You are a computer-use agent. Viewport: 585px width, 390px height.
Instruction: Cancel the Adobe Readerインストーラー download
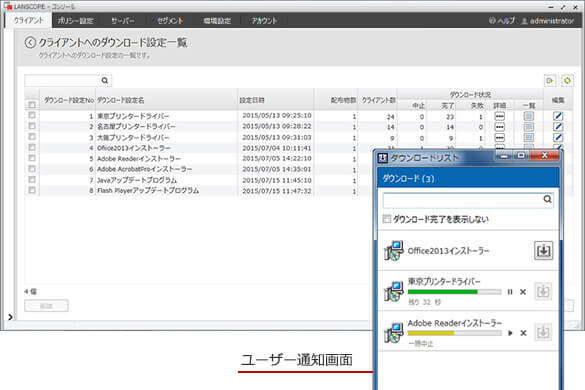(523, 333)
